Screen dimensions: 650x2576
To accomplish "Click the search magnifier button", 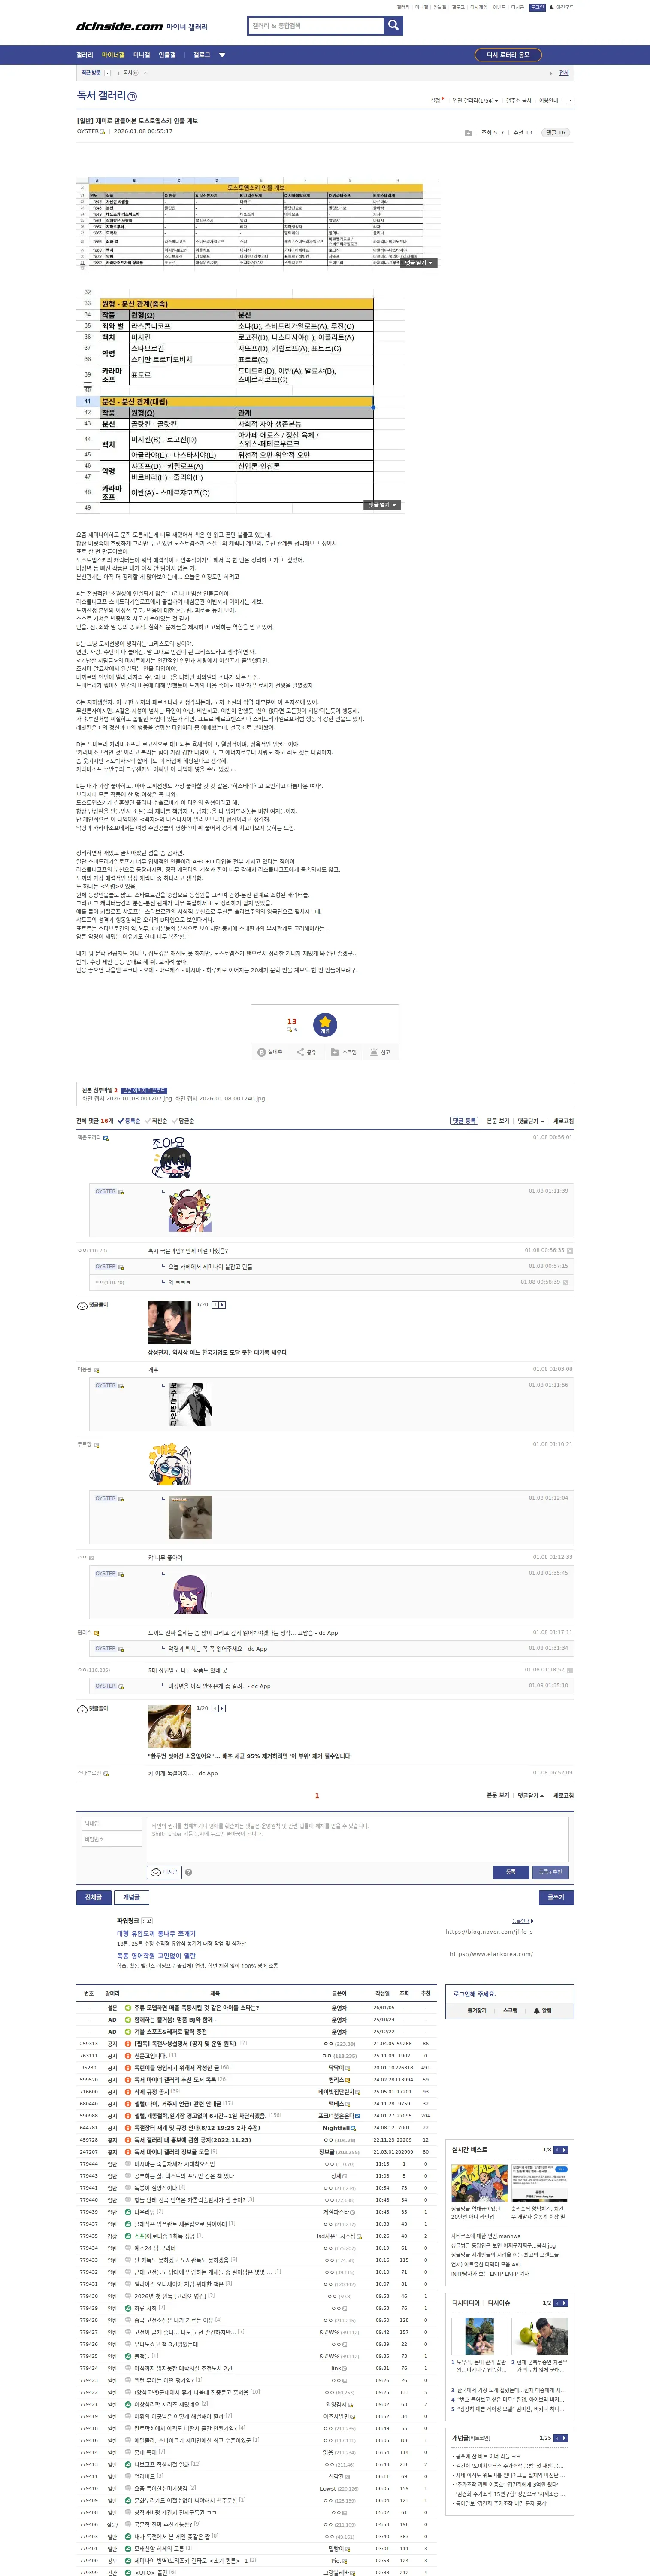I will point(394,25).
